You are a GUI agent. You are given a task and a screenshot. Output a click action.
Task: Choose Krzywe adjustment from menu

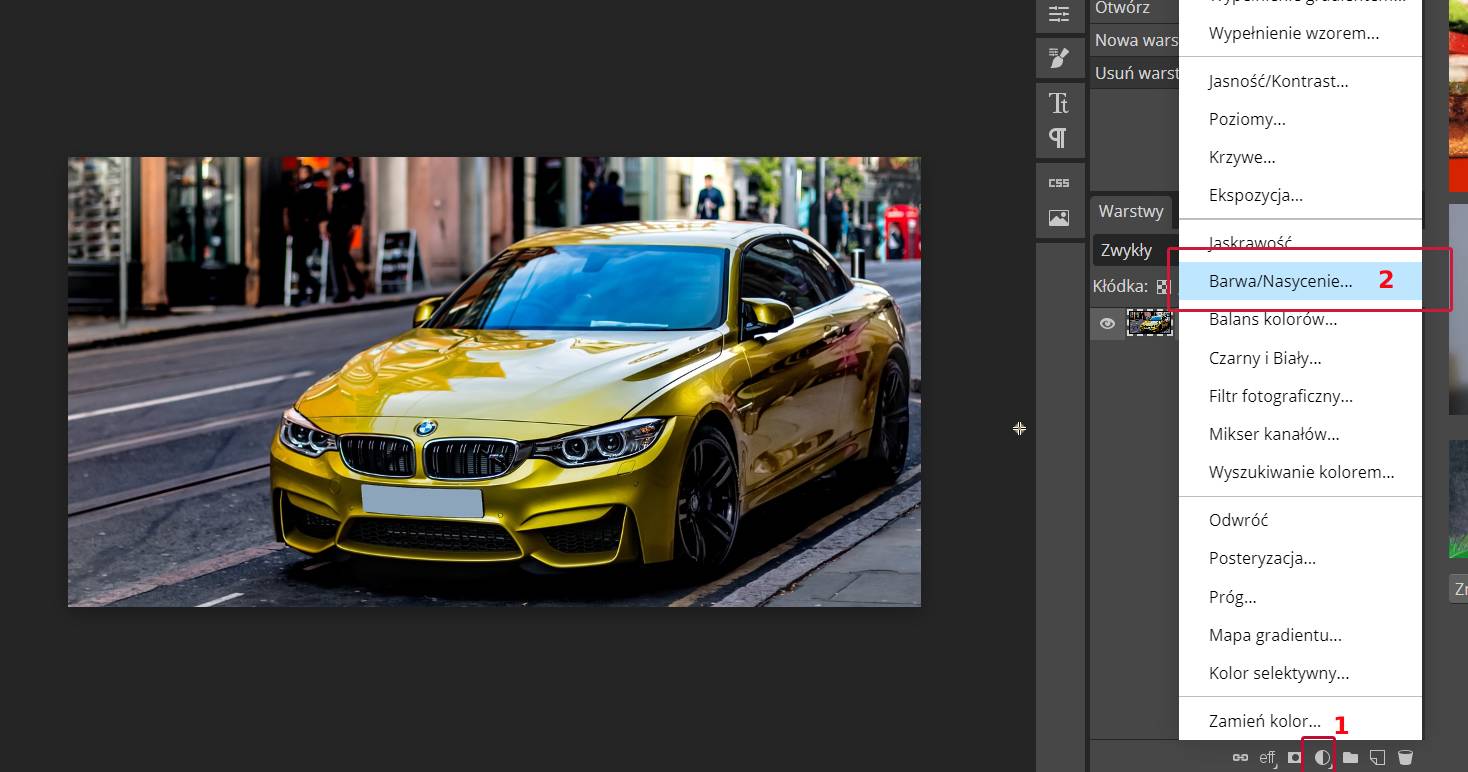pos(1300,157)
